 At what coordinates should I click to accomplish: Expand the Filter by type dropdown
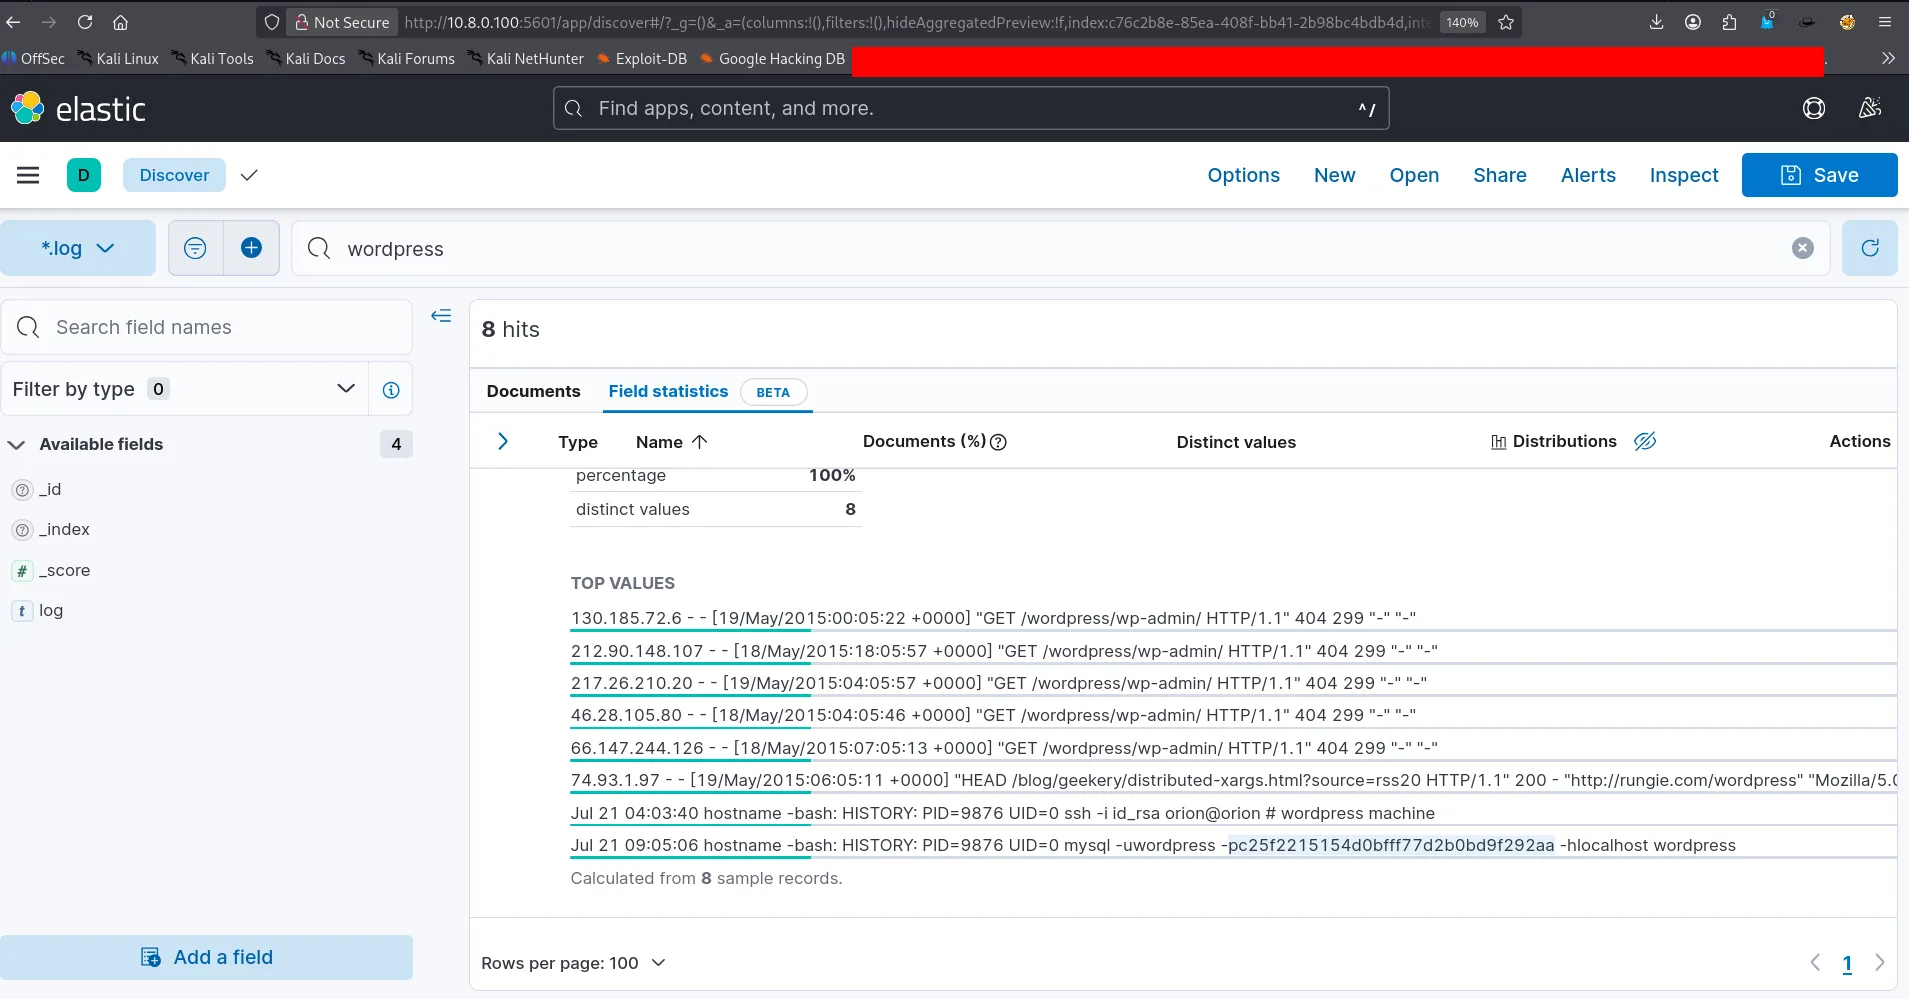184,389
